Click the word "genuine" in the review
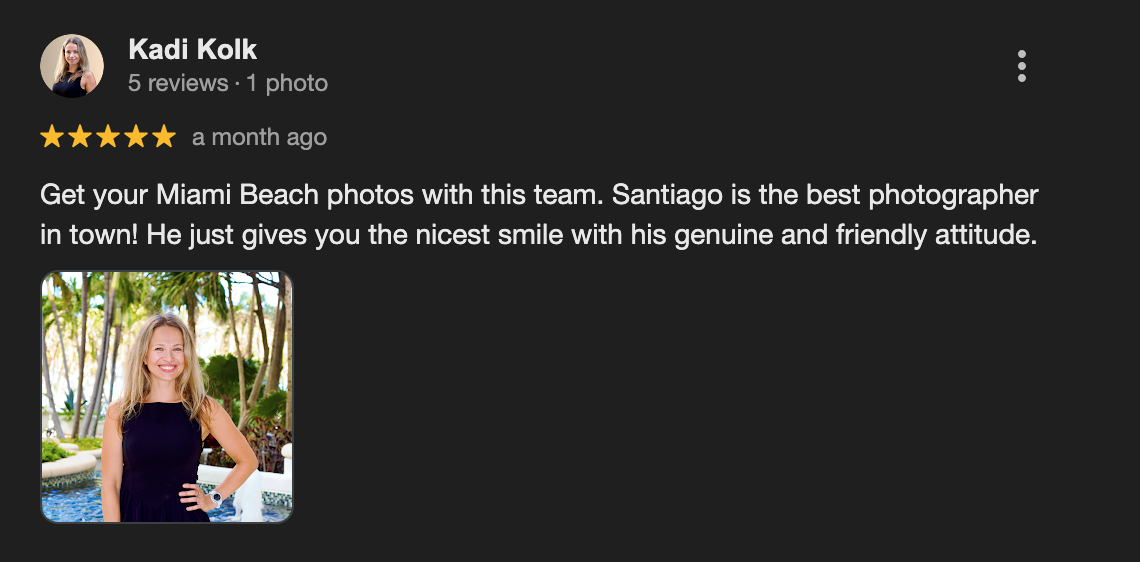 pos(735,238)
